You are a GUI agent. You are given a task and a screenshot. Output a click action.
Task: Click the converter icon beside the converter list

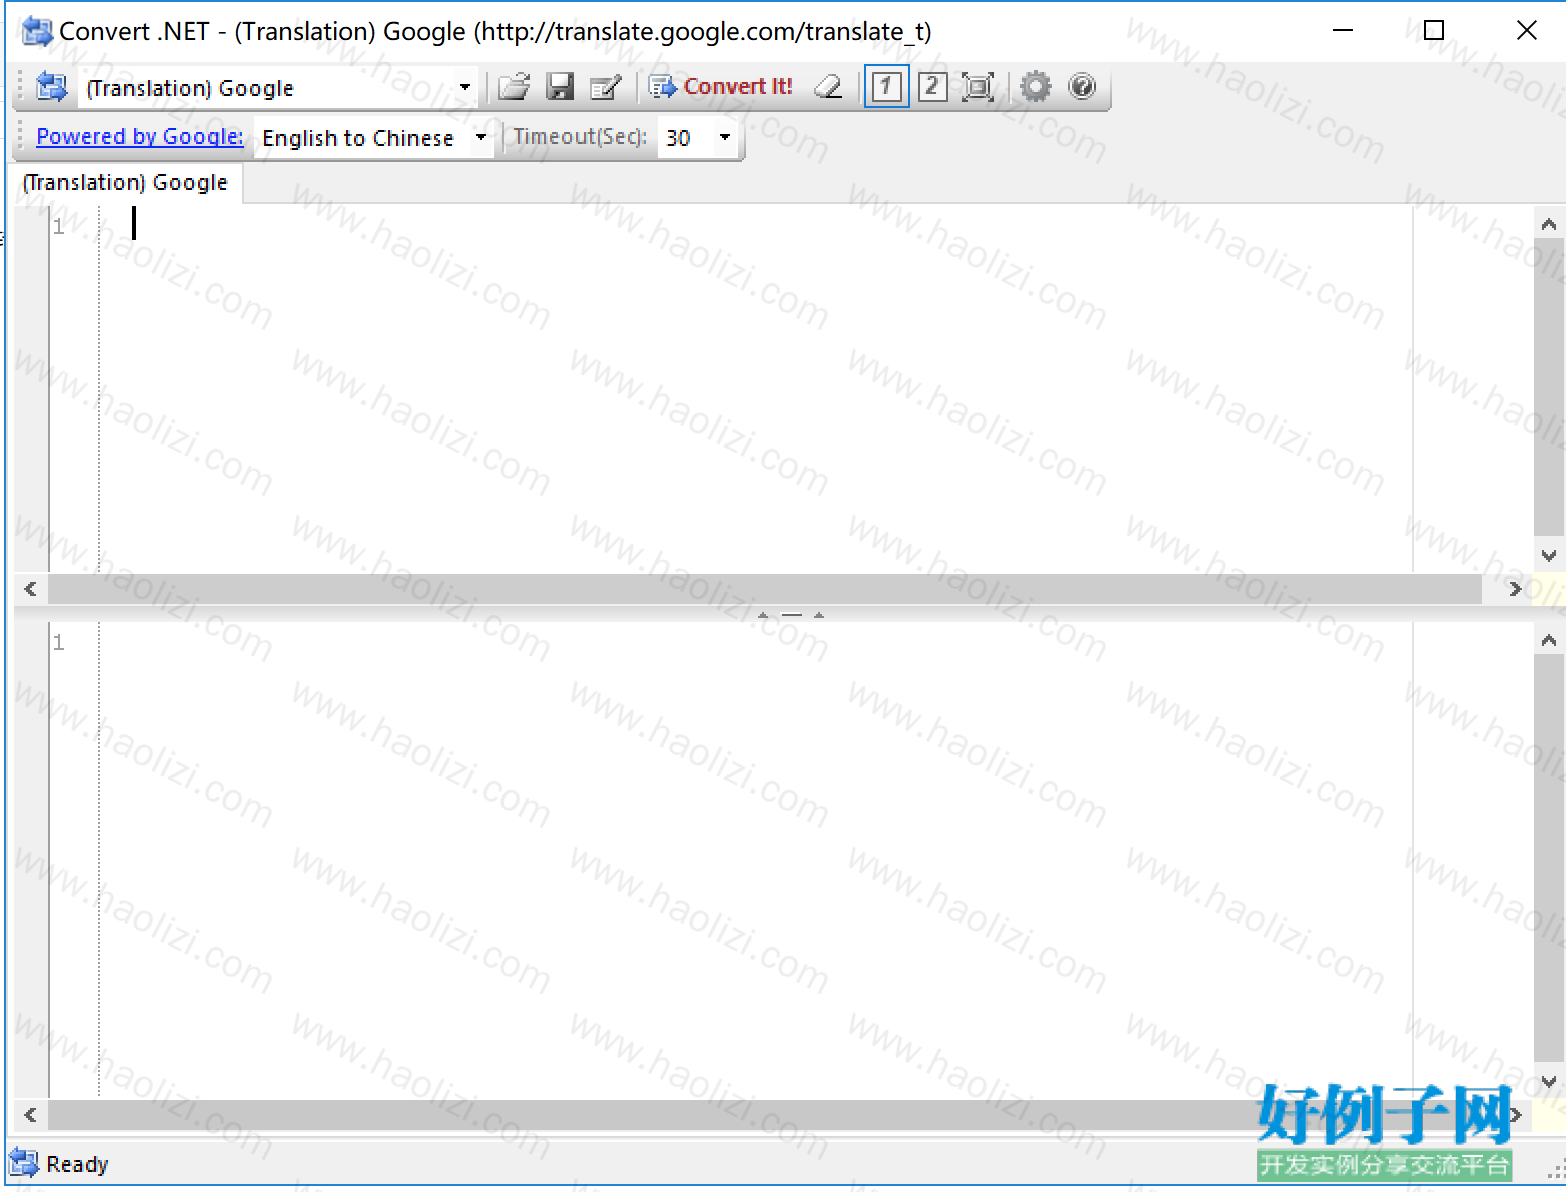51,87
